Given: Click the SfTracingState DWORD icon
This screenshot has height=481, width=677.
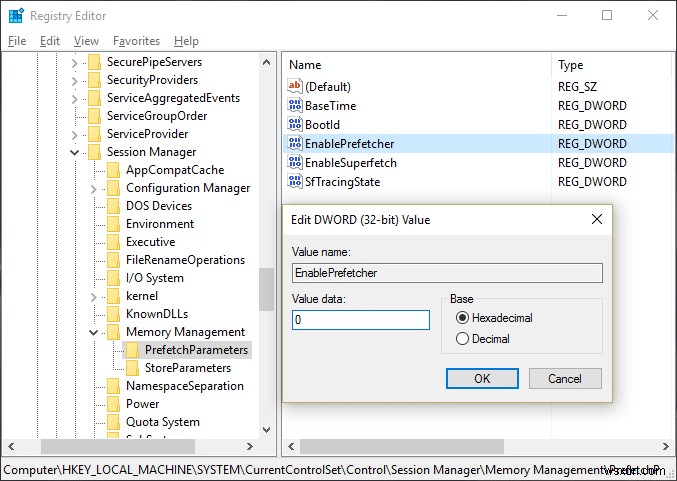Looking at the screenshot, I should coord(294,182).
